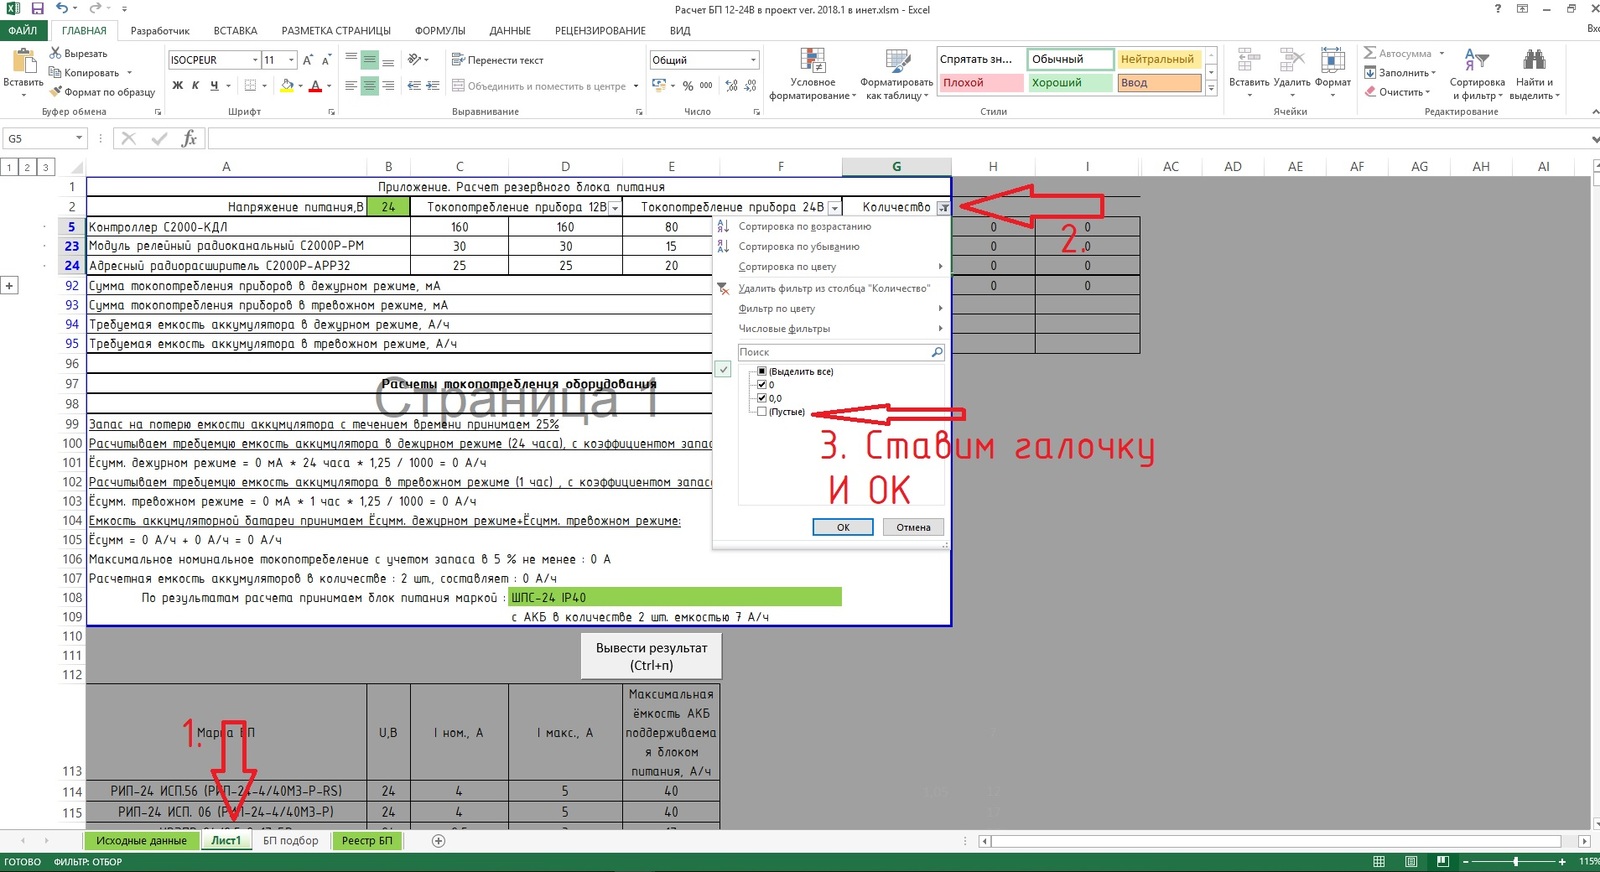This screenshot has height=872, width=1600.
Task: Switch to the БП подбор sheet tab
Action: click(291, 841)
